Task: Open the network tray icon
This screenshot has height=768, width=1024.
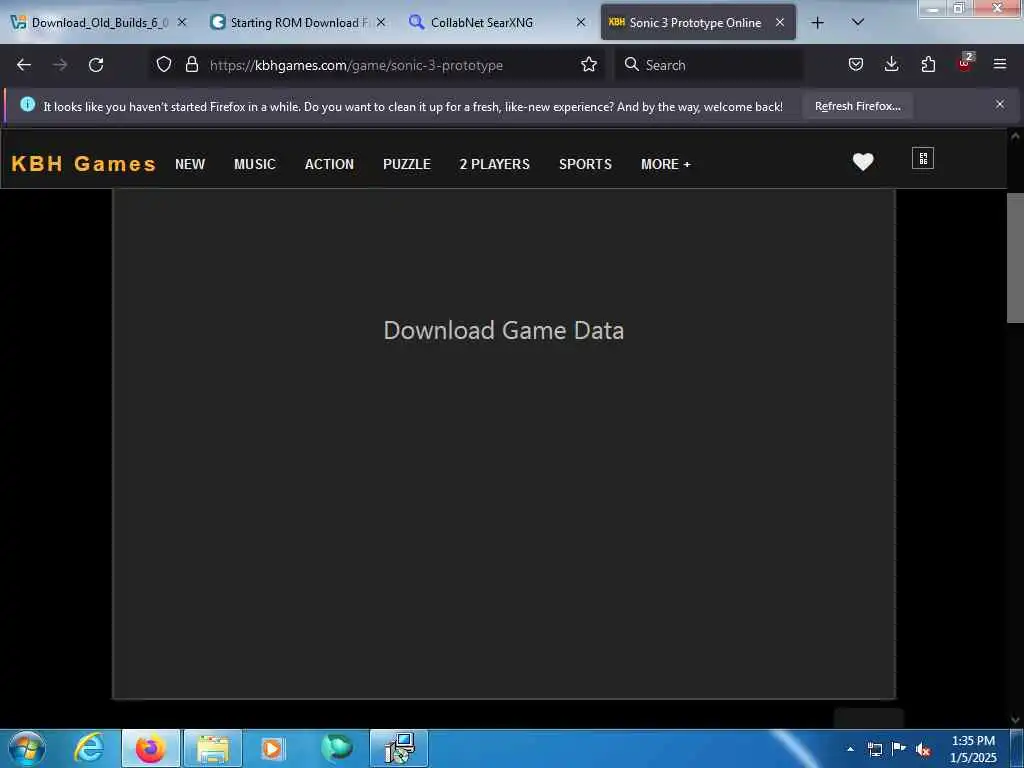Action: point(874,749)
